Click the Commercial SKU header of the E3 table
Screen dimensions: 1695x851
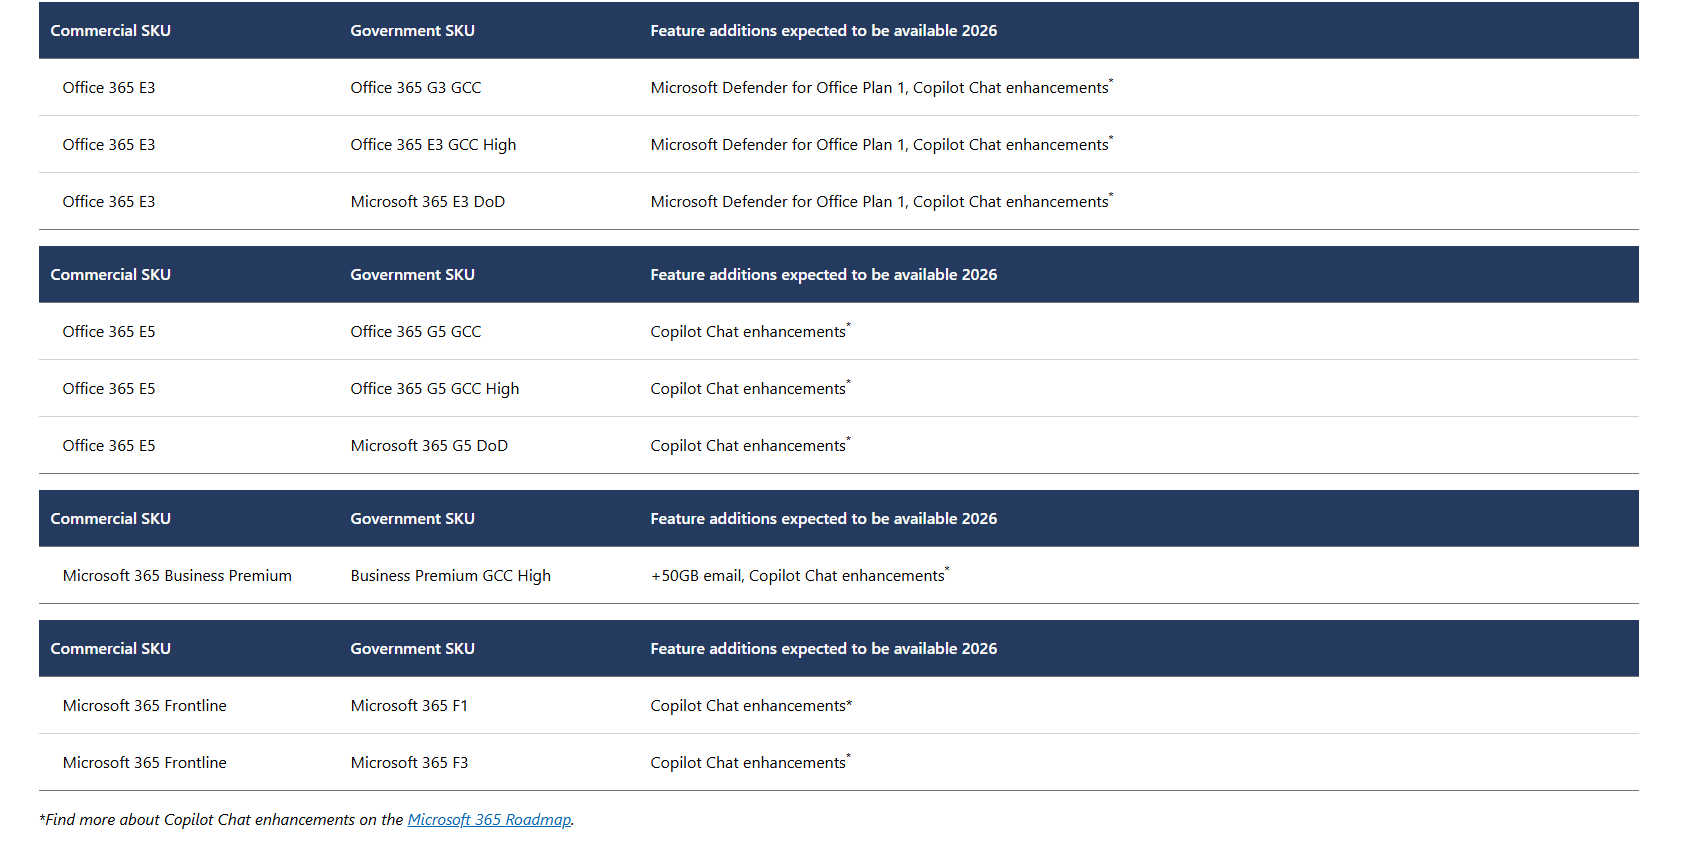[x=111, y=31]
